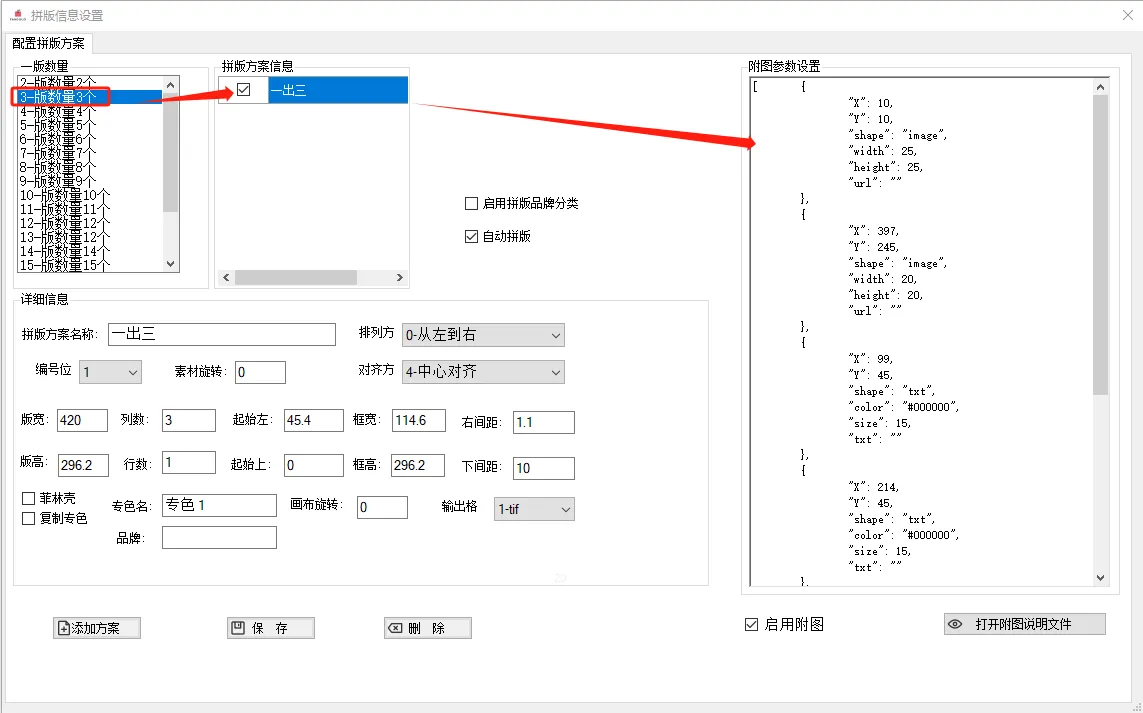1143x713 pixels.
Task: Select 6-版数量6个 list item
Action: click(x=90, y=139)
